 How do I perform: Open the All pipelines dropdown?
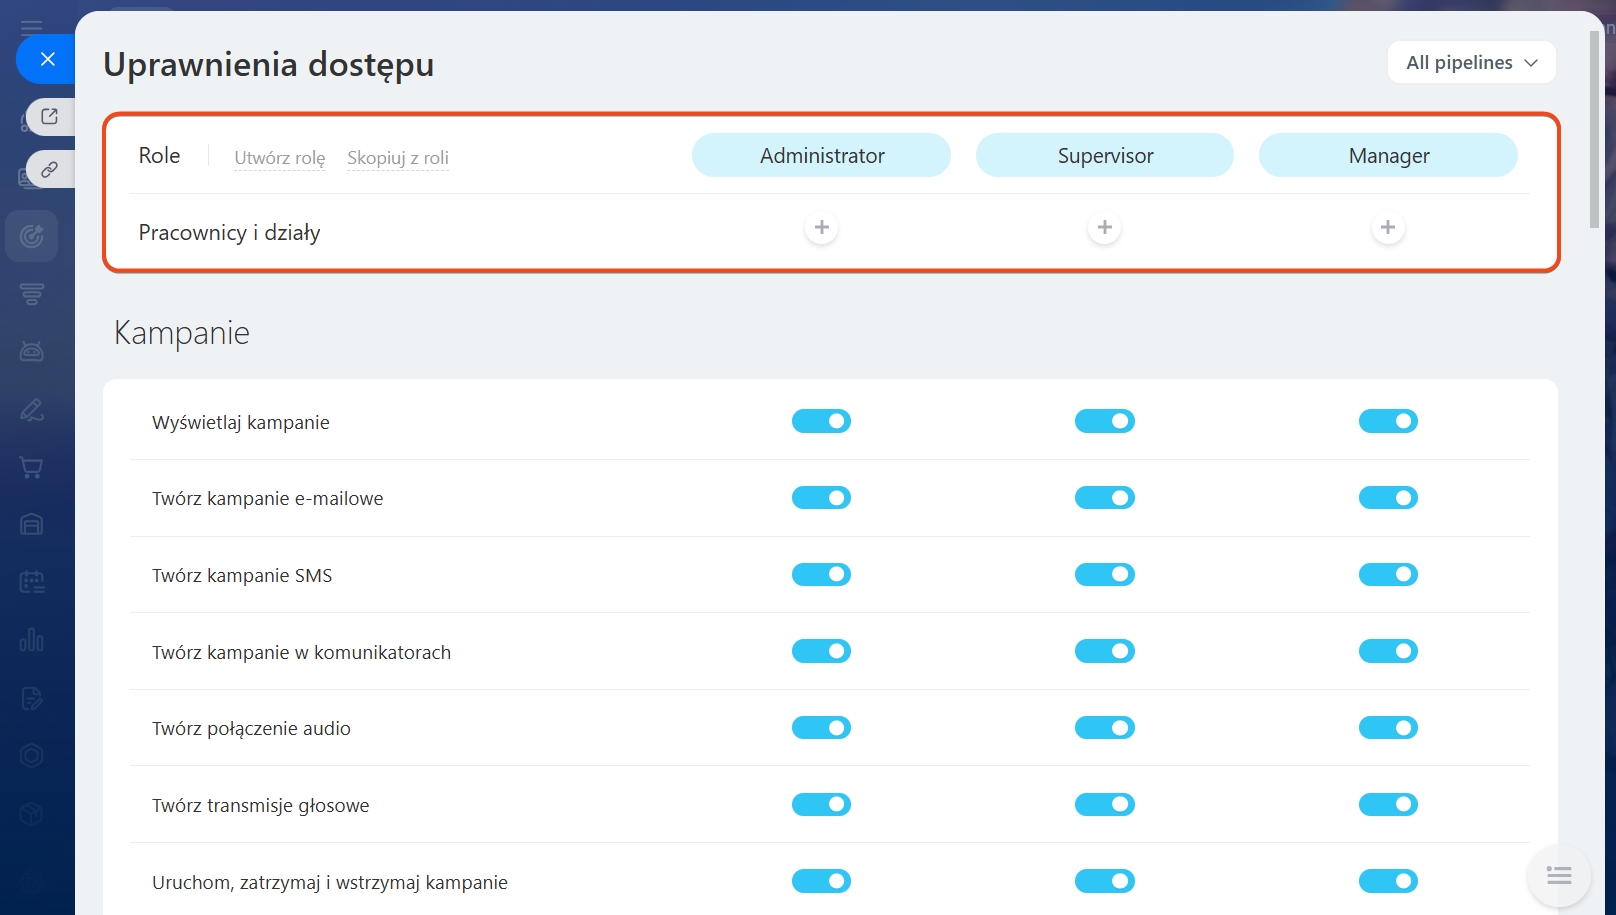[x=1472, y=62]
